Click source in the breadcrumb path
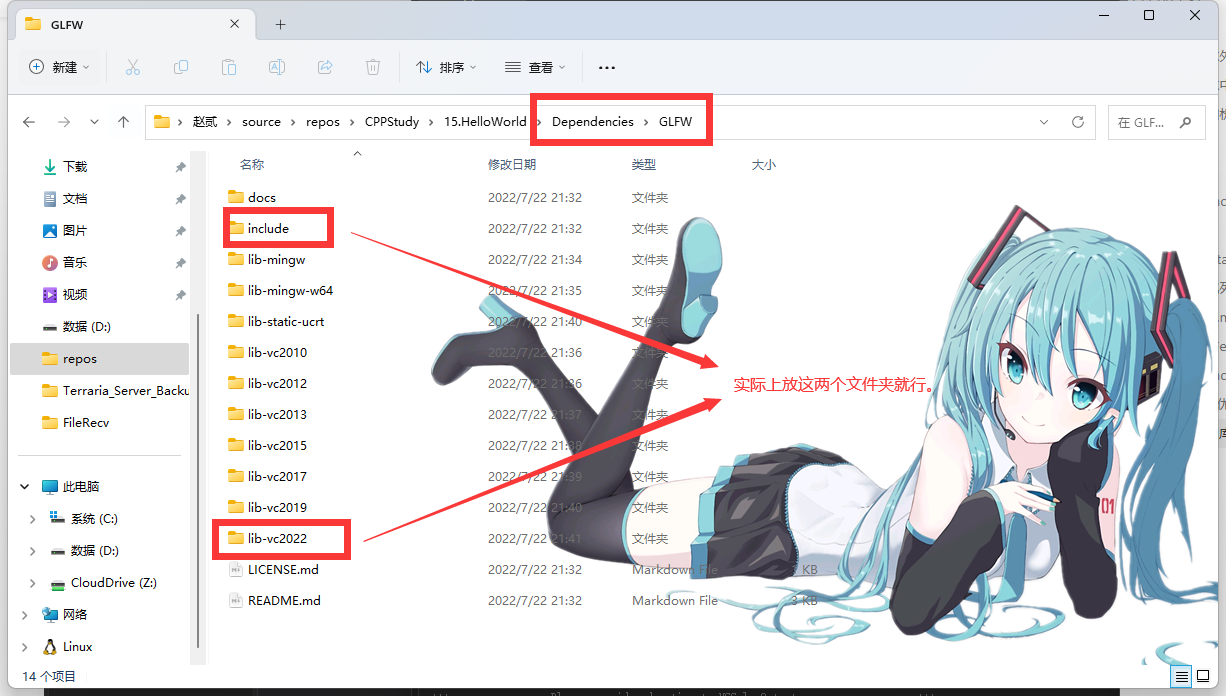The image size is (1226, 696). [x=261, y=122]
